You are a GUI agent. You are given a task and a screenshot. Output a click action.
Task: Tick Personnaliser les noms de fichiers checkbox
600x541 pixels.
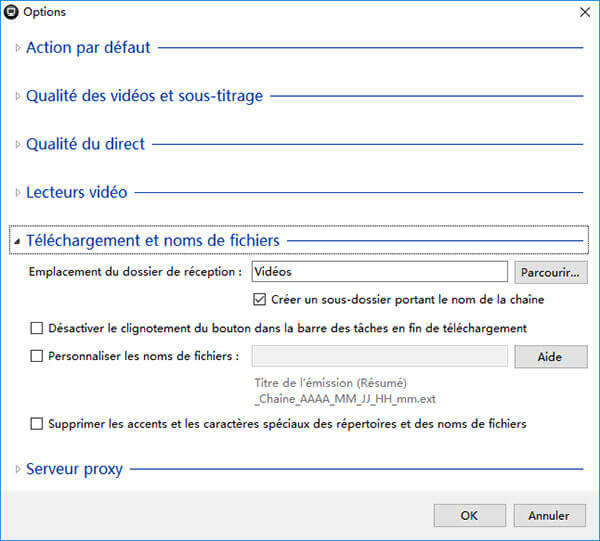pyautogui.click(x=37, y=356)
